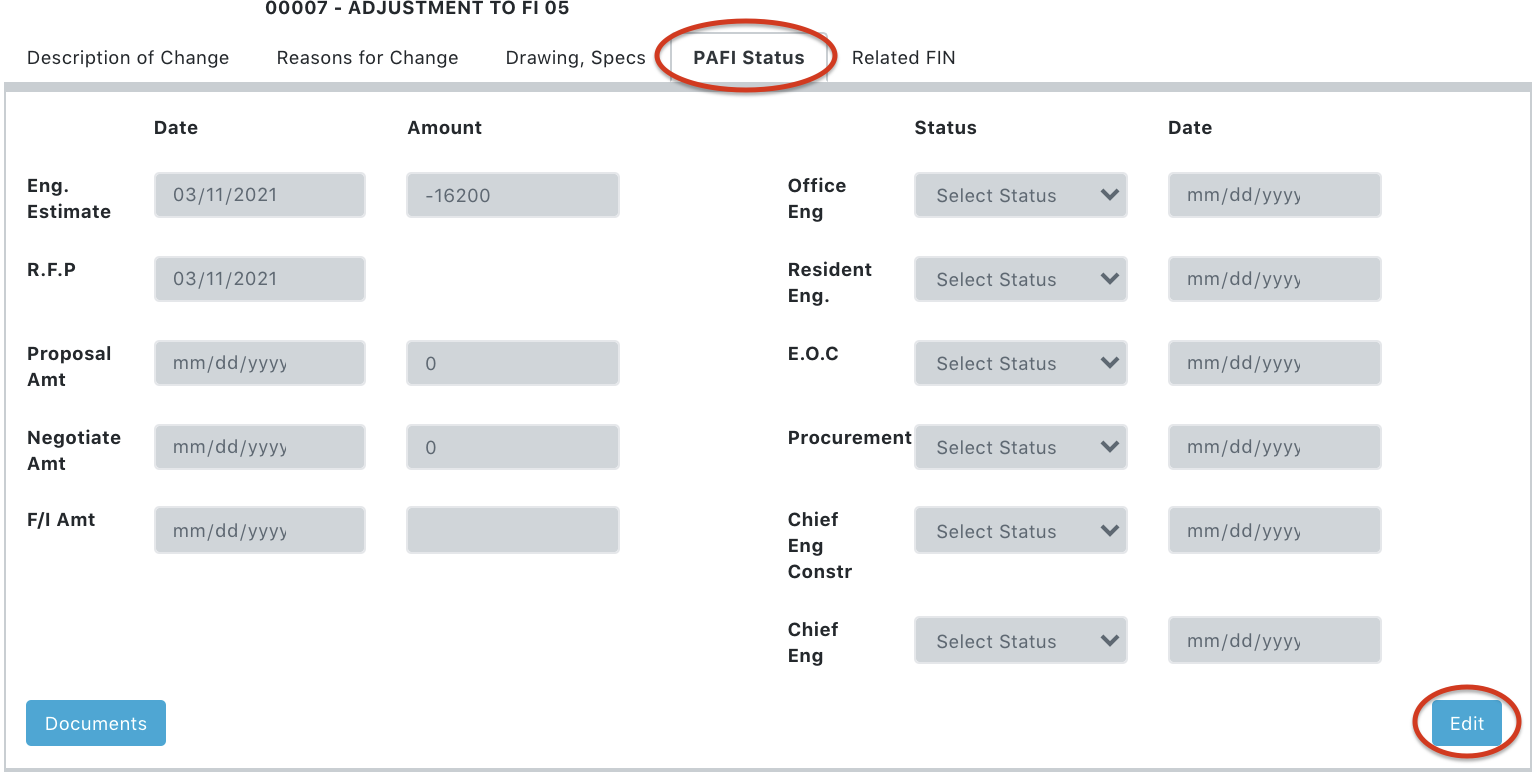Switch to Reasons for Change tab

coord(367,58)
